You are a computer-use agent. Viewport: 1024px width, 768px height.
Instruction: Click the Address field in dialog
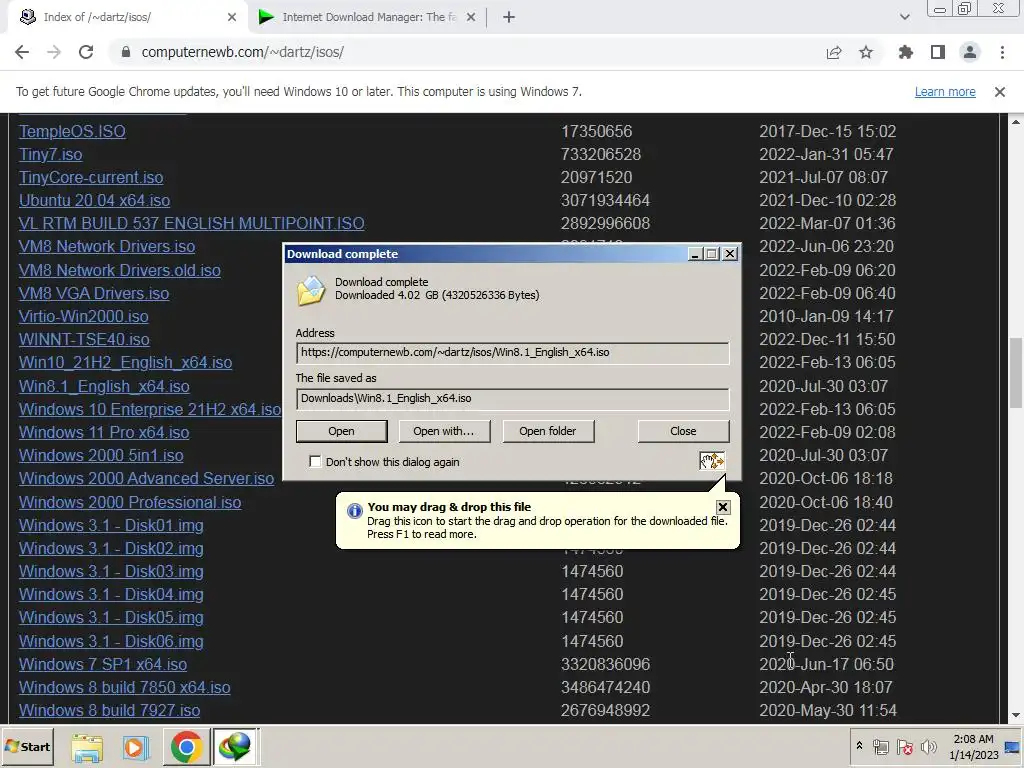[x=513, y=353]
